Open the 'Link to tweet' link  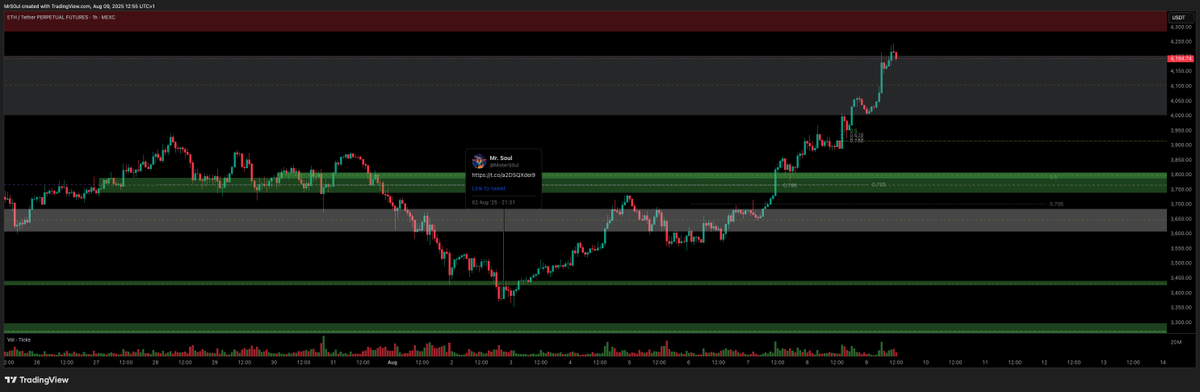point(489,187)
